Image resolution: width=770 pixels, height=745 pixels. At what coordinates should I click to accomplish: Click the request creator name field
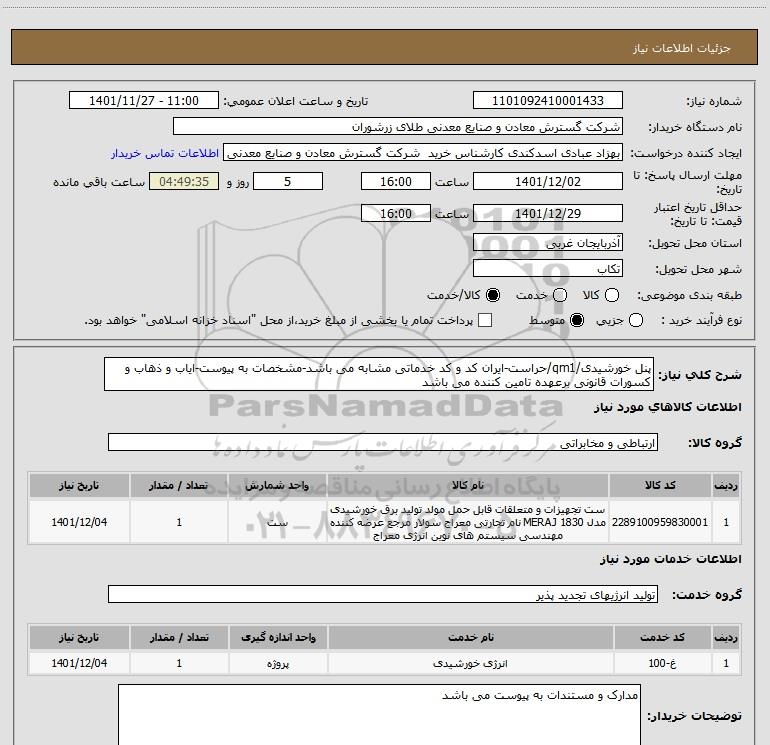tap(423, 153)
